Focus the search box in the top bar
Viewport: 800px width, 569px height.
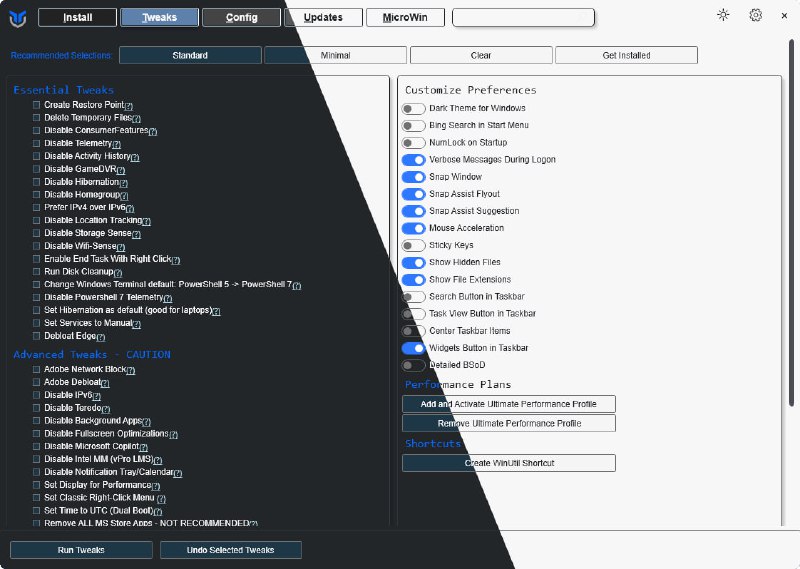pyautogui.click(x=522, y=17)
